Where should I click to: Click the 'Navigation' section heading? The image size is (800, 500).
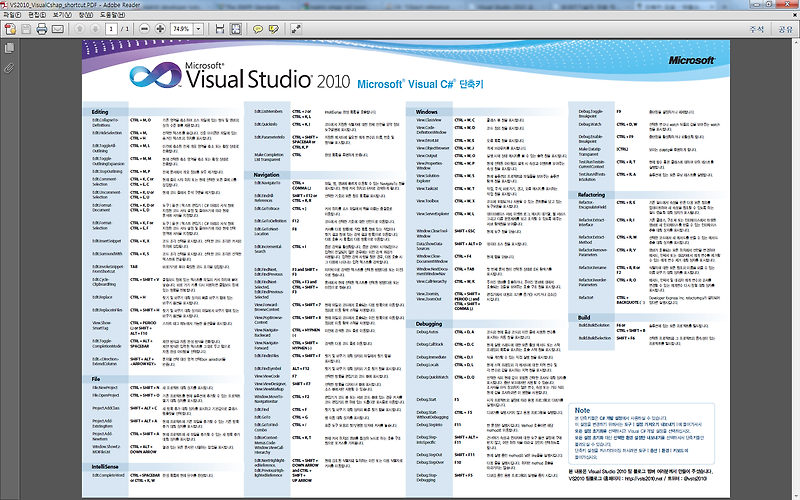pyautogui.click(x=267, y=174)
